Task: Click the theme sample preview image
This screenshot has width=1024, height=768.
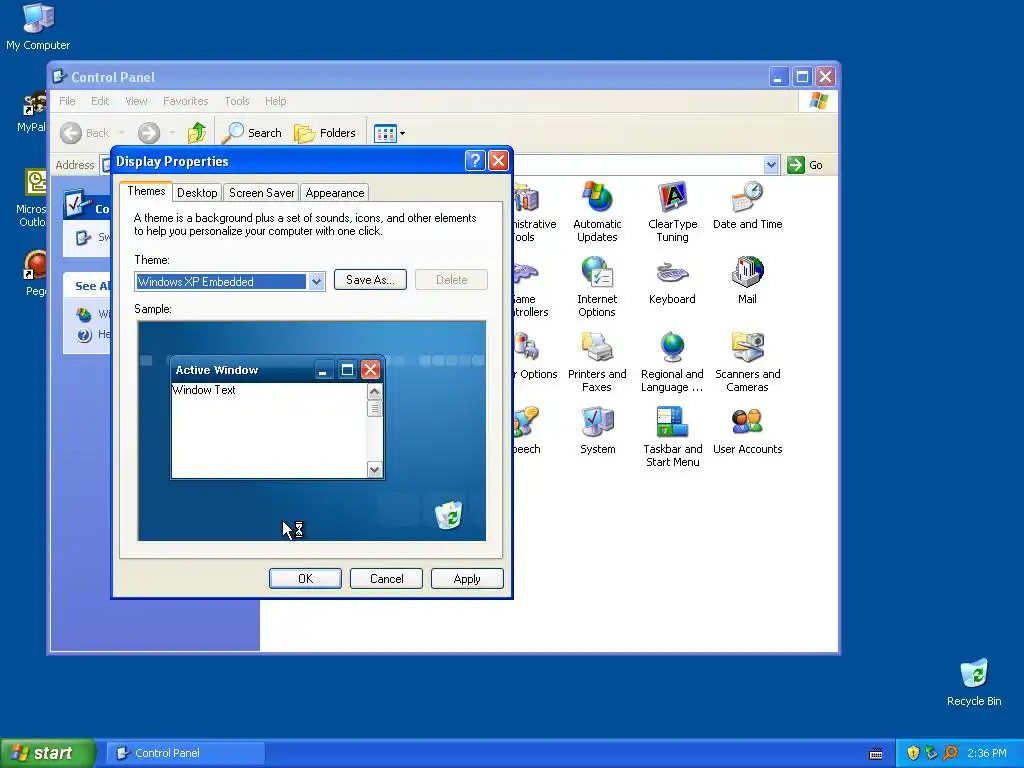Action: (312, 431)
